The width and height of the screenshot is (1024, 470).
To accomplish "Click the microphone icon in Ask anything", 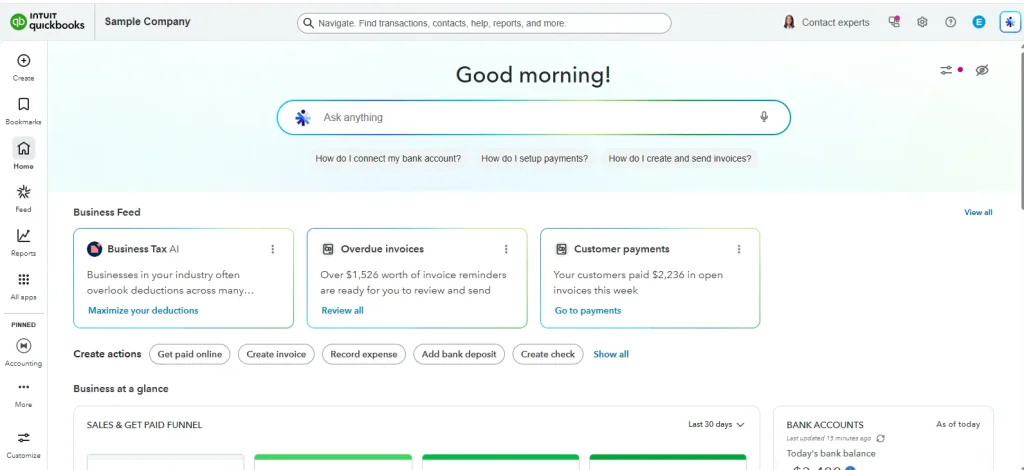I will click(x=763, y=117).
